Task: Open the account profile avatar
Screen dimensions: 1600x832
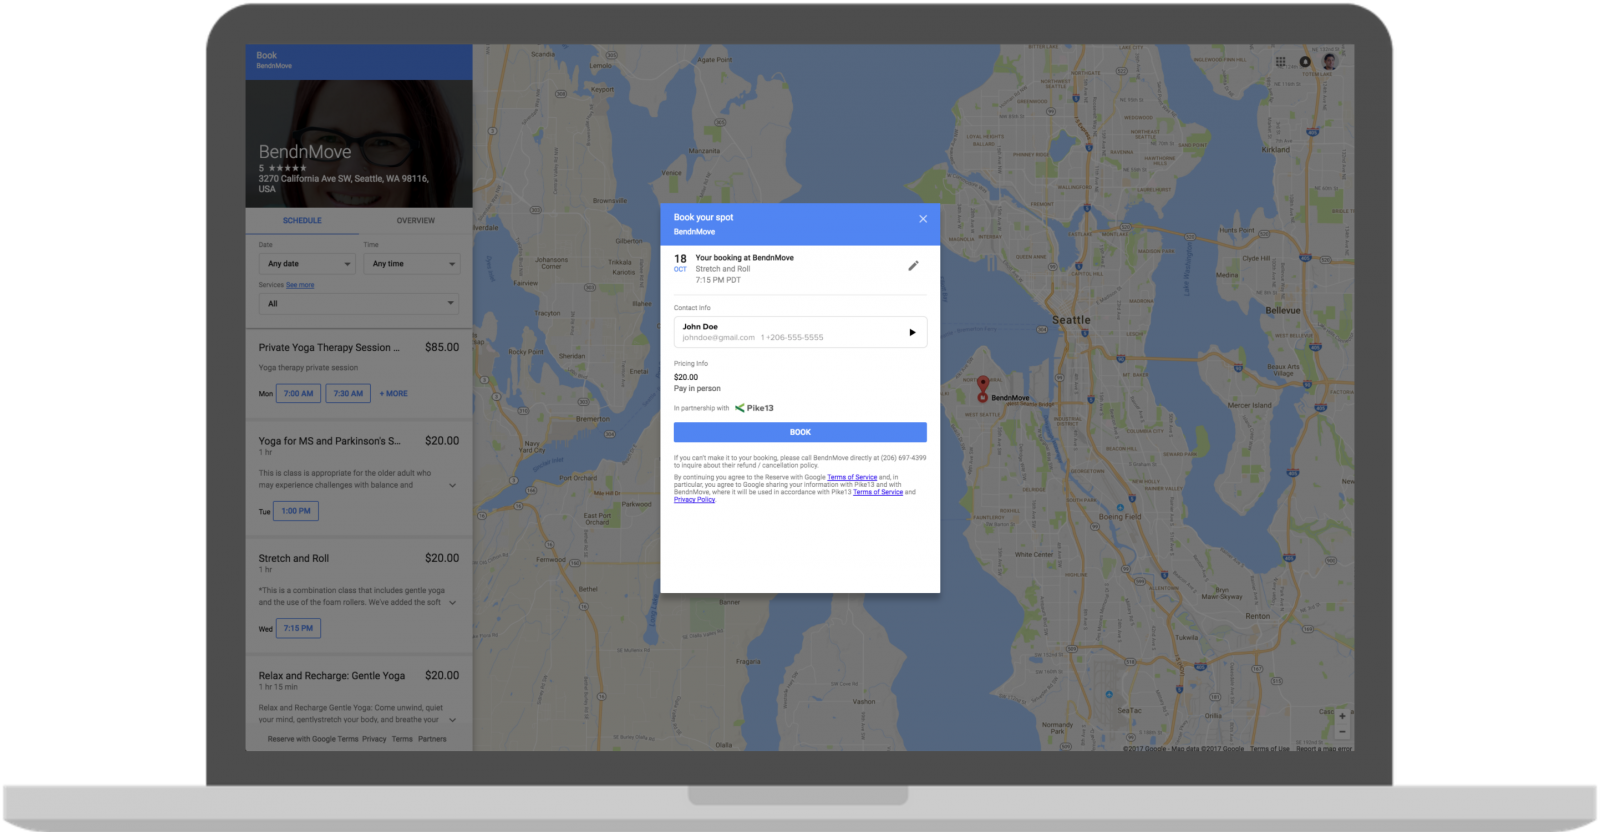Action: (x=1329, y=62)
